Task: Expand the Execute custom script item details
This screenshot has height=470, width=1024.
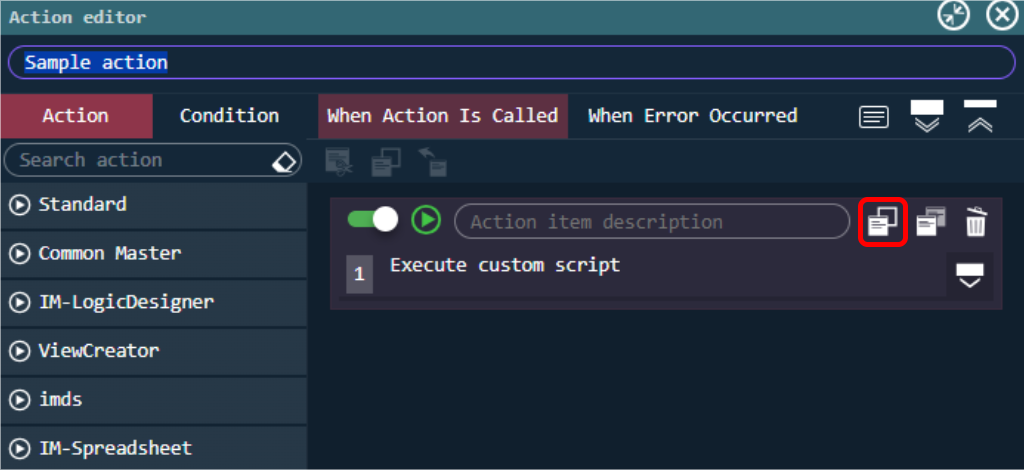Action: (x=970, y=276)
